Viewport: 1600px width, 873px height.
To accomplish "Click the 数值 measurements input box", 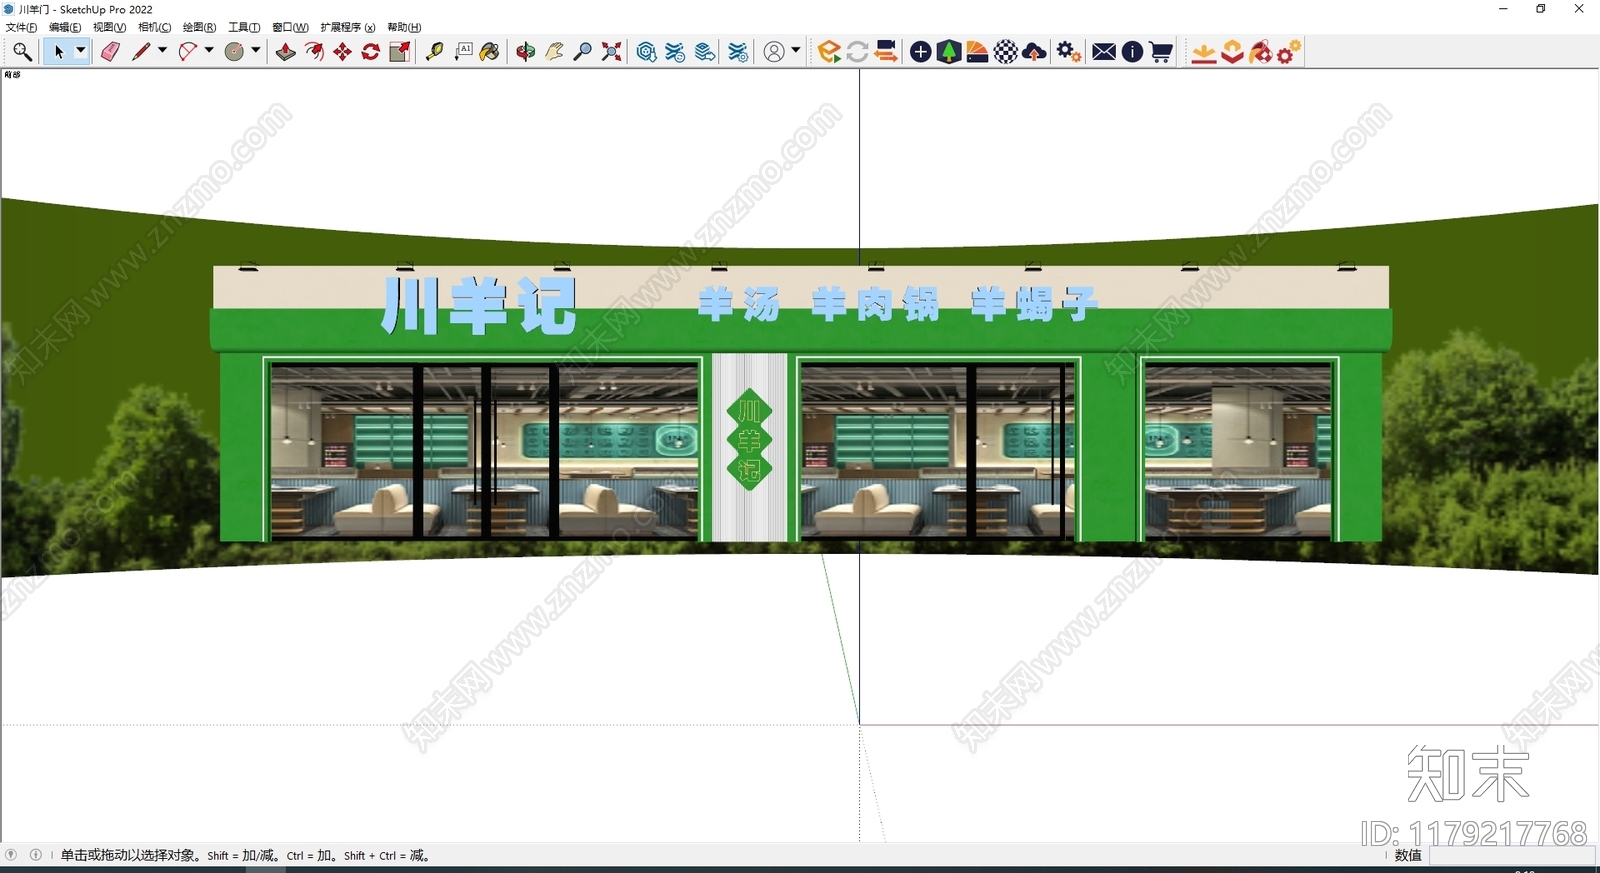I will pyautogui.click(x=1512, y=855).
